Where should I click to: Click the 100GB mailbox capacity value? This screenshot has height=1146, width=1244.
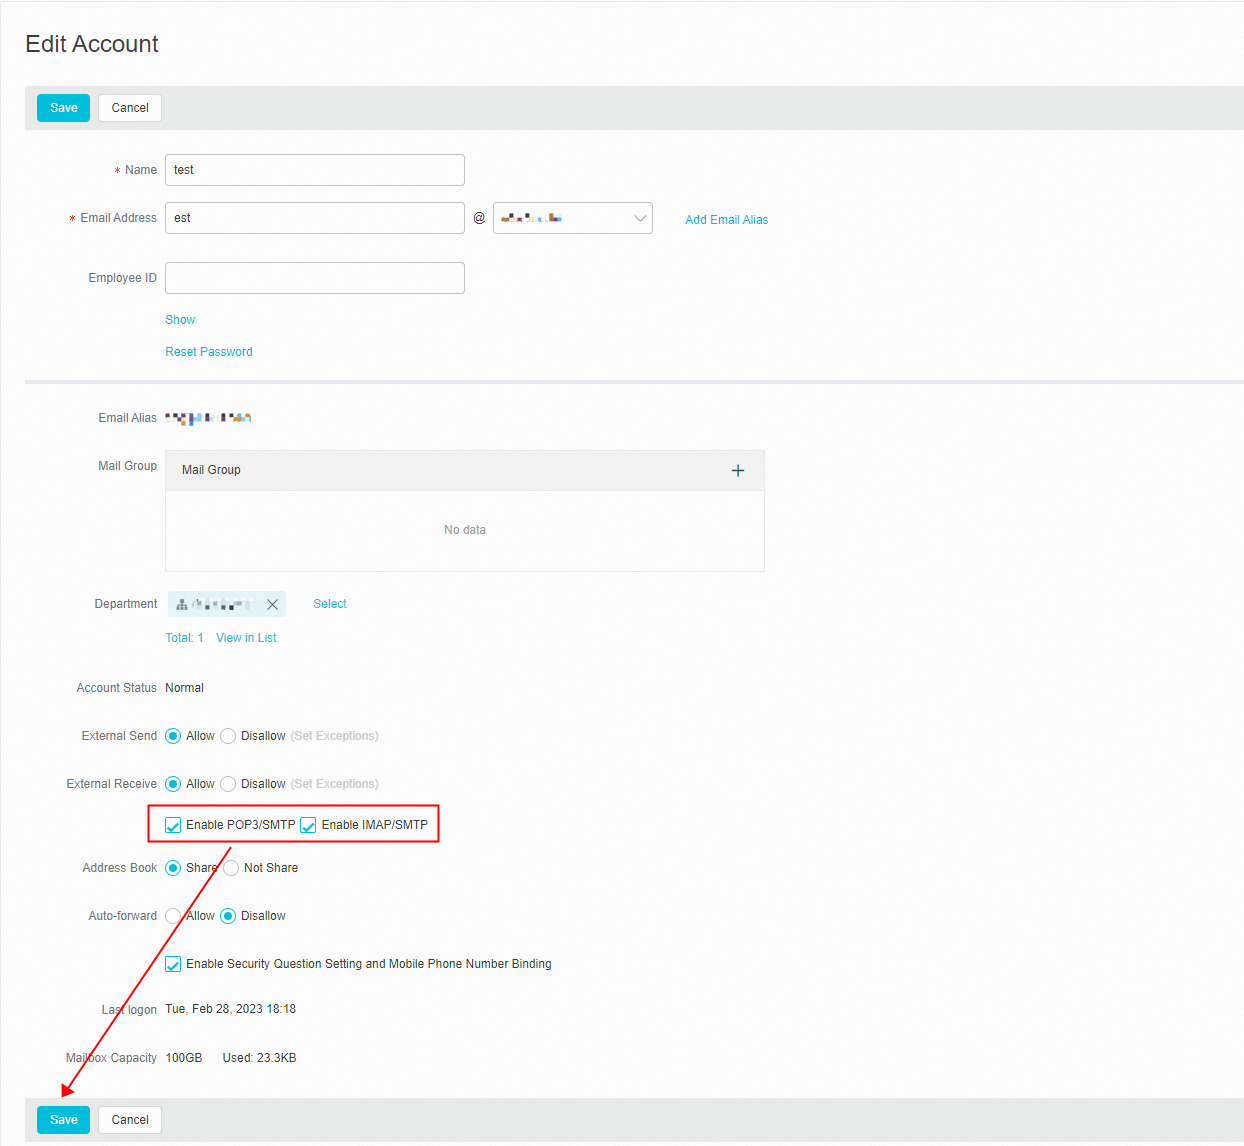point(183,1058)
